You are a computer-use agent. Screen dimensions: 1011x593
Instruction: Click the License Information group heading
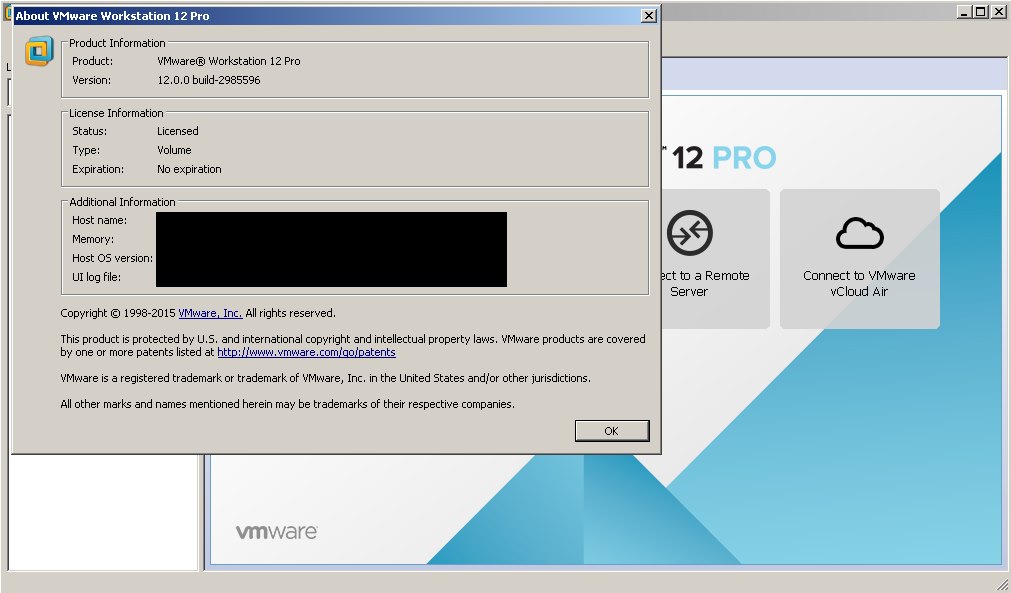point(116,113)
